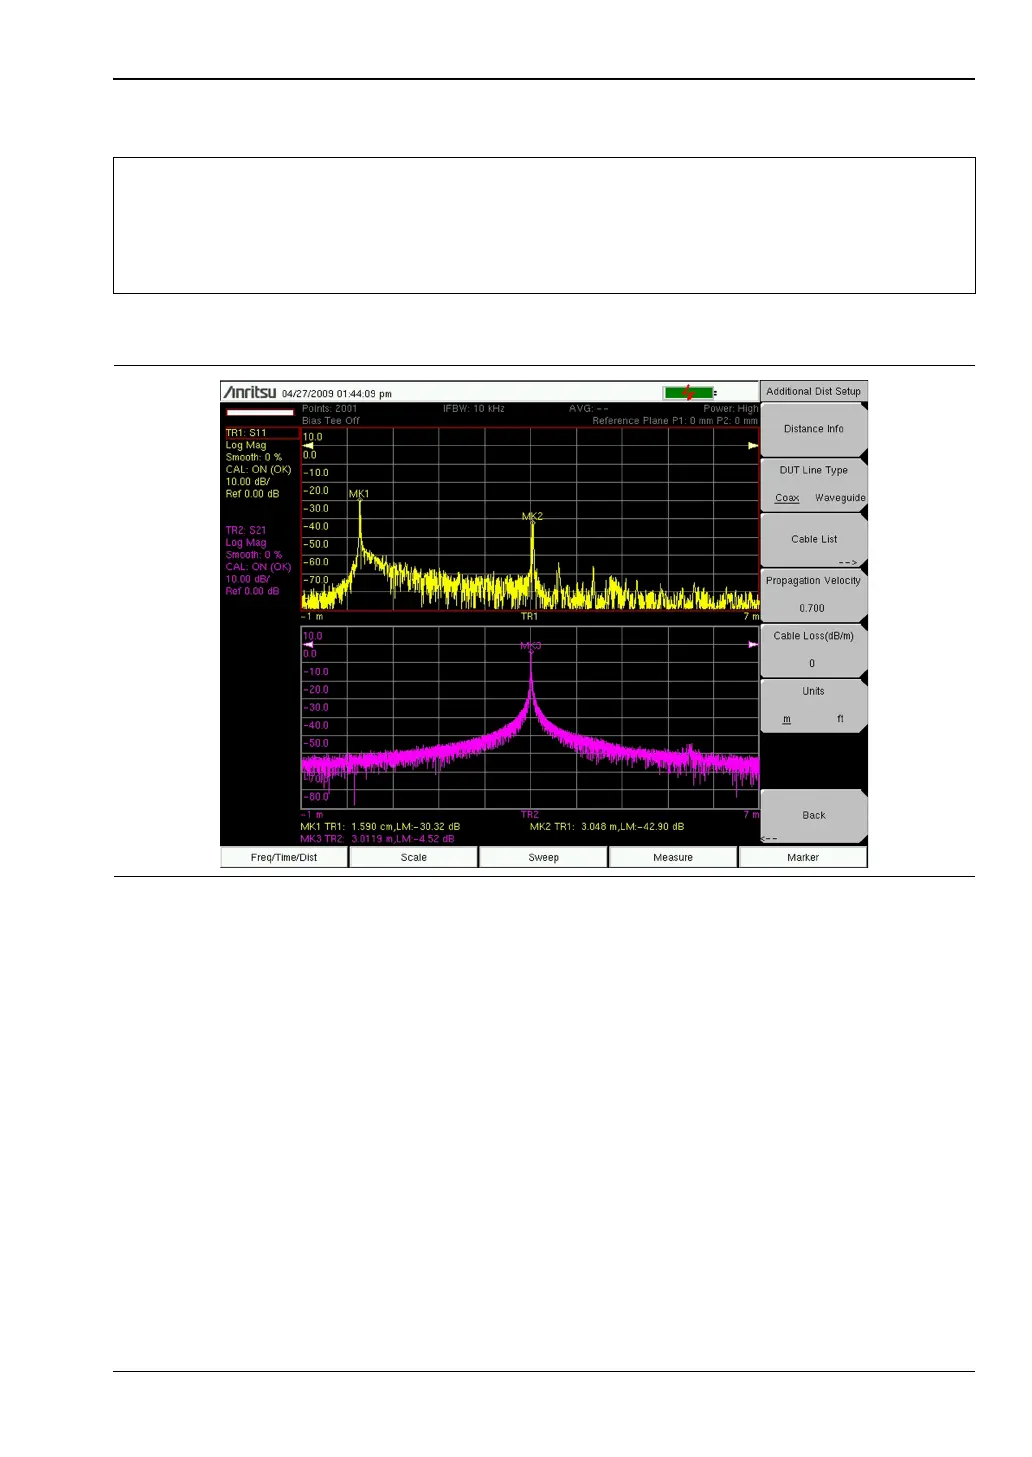This screenshot has width=1032, height=1457.
Task: Open the Measure menu
Action: coord(673,858)
